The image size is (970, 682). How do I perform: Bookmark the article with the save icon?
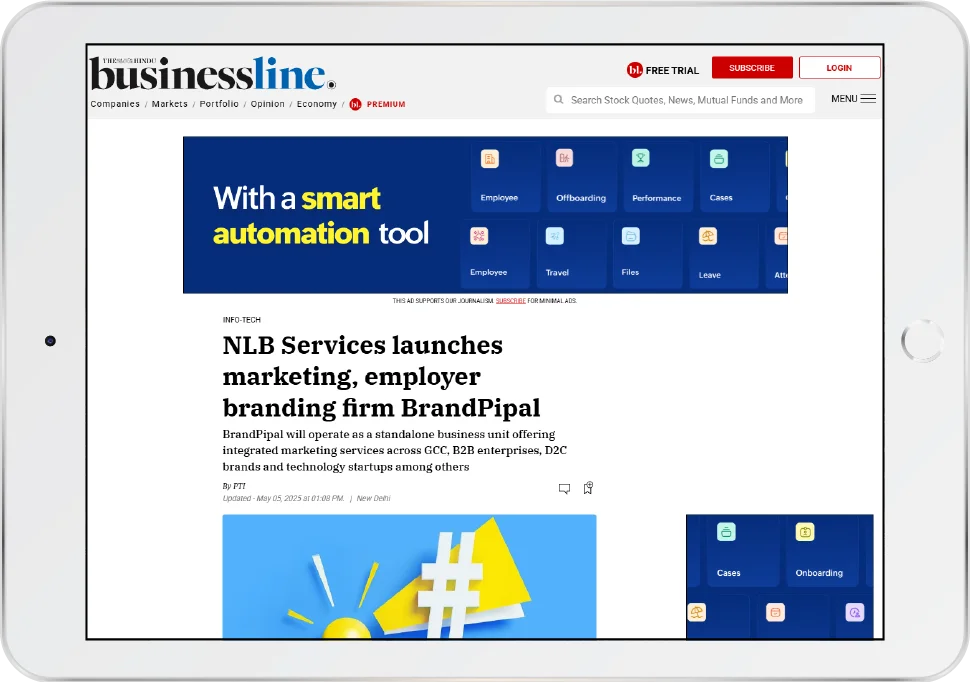pos(588,488)
